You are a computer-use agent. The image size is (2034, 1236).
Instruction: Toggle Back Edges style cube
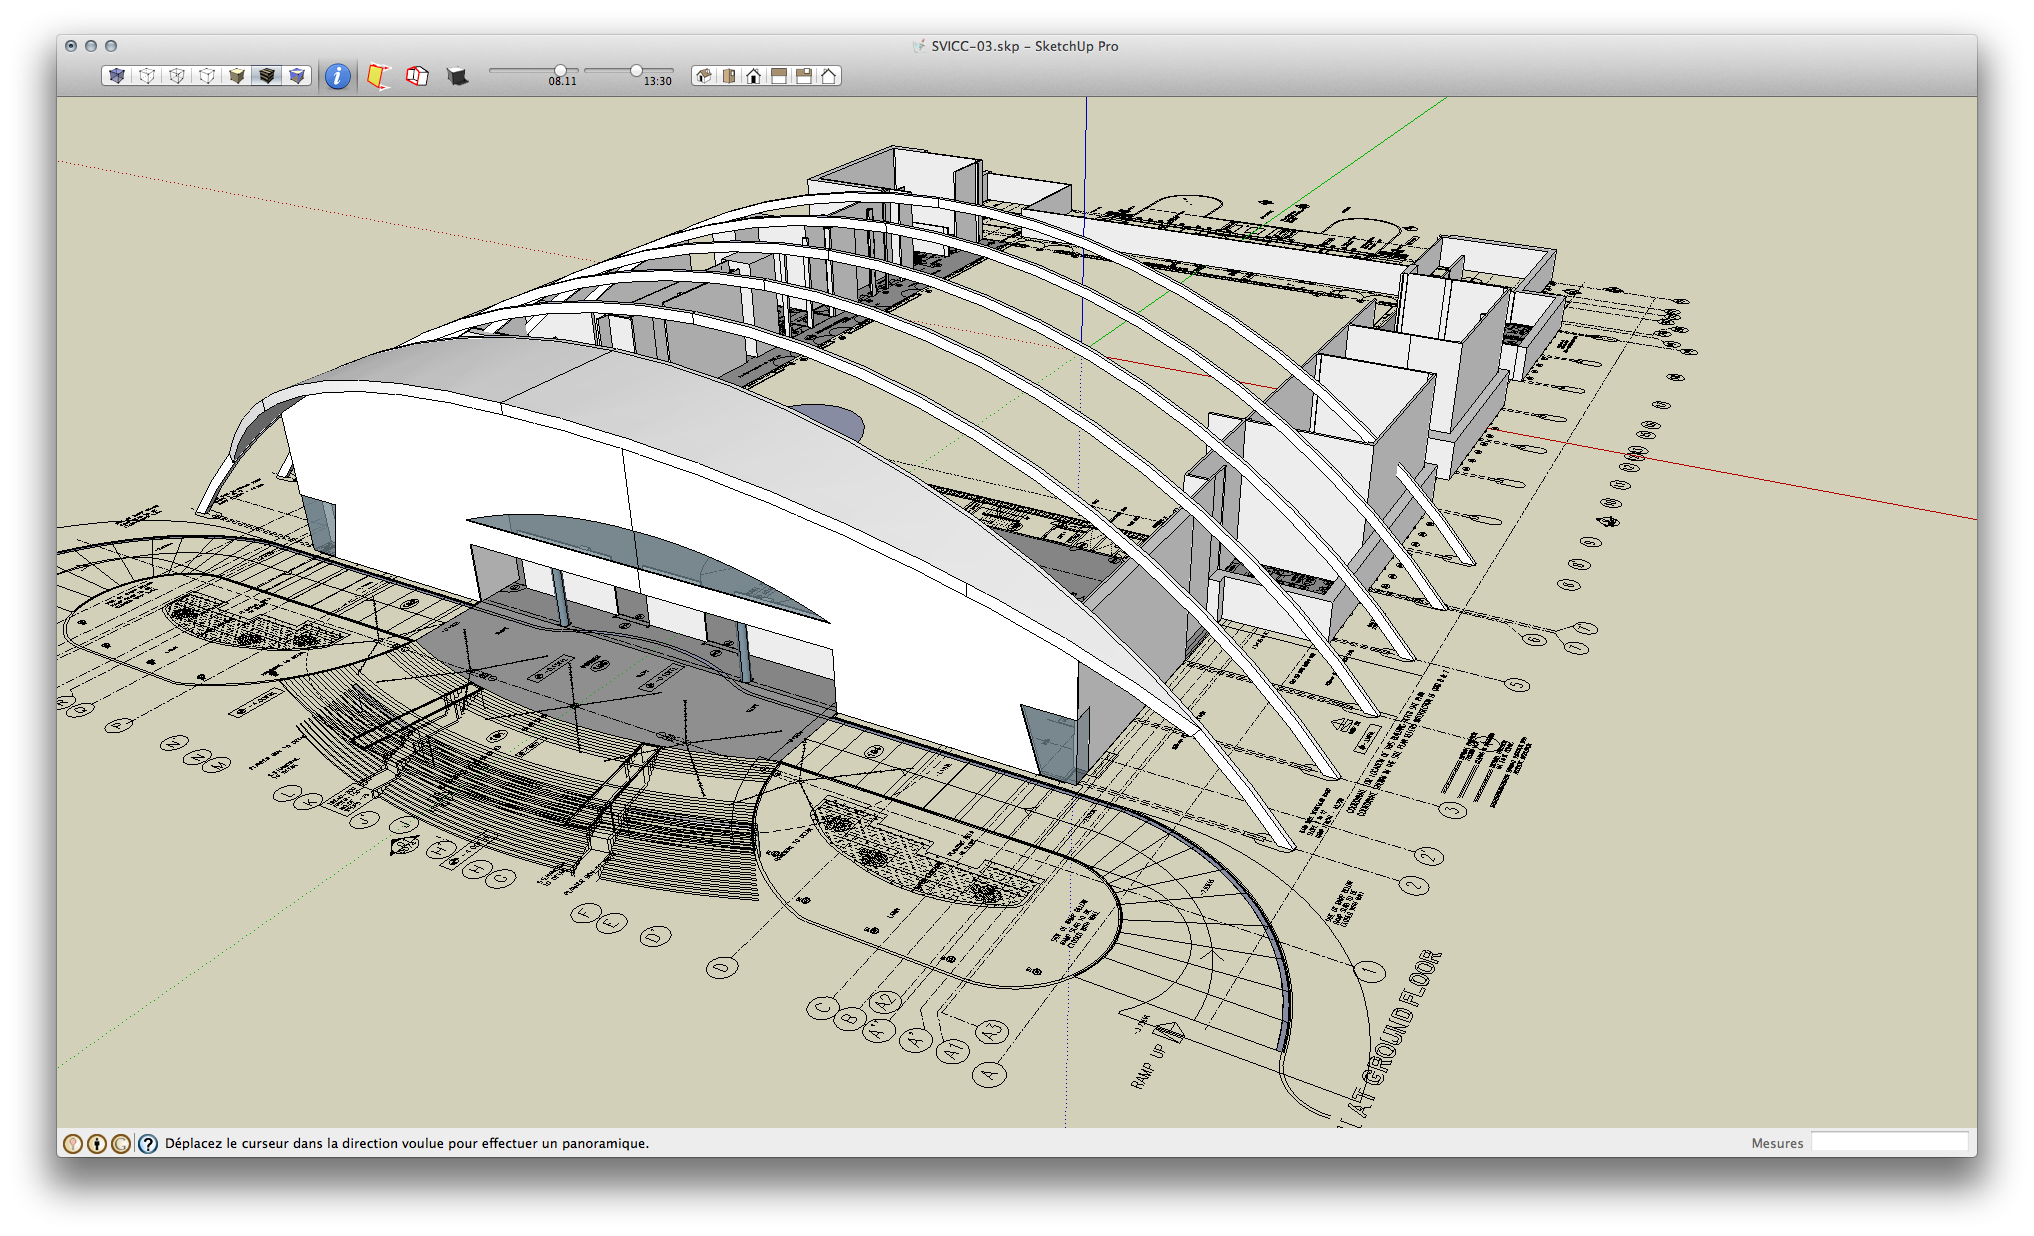tap(147, 76)
